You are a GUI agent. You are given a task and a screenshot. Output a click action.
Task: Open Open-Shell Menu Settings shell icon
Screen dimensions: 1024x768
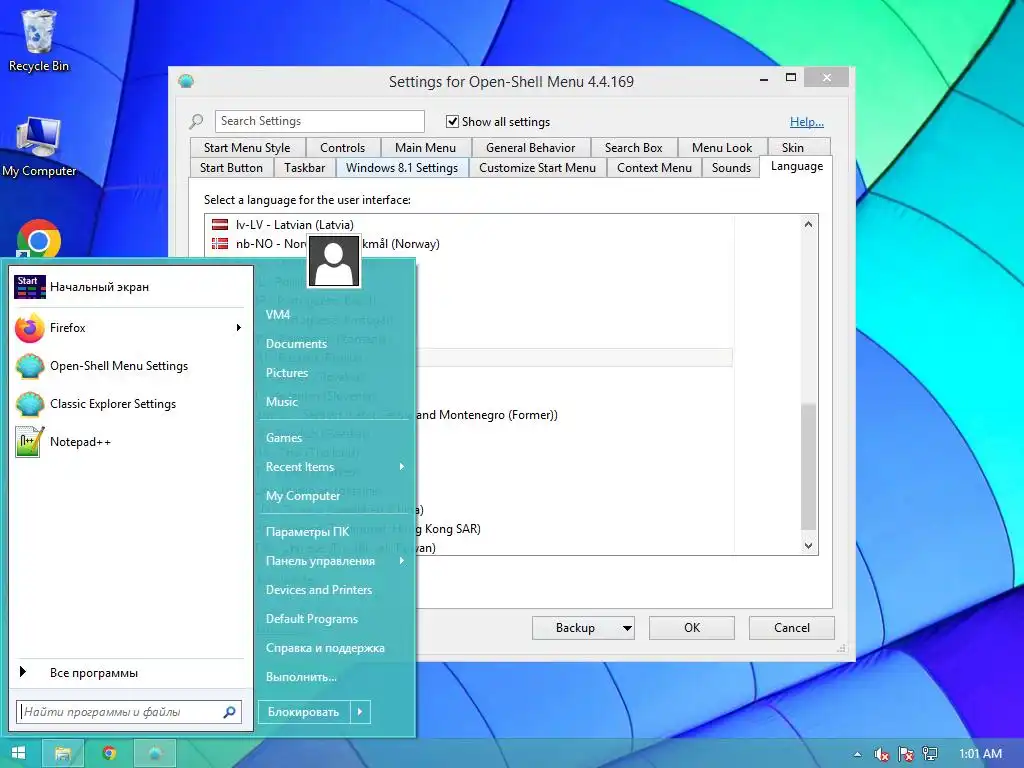tap(29, 366)
